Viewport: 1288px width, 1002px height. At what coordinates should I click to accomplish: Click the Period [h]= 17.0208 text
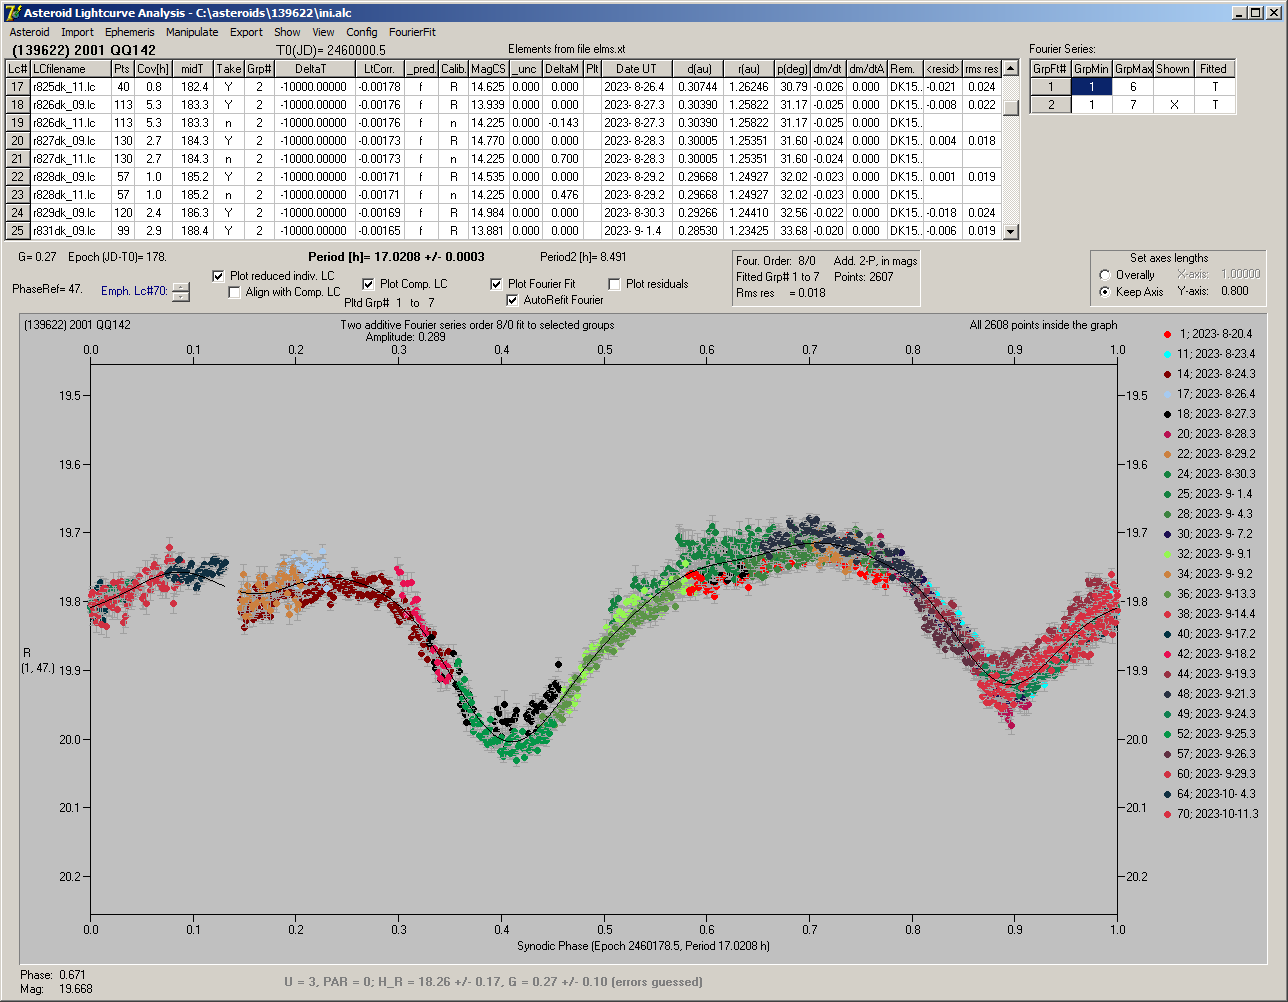coord(396,256)
